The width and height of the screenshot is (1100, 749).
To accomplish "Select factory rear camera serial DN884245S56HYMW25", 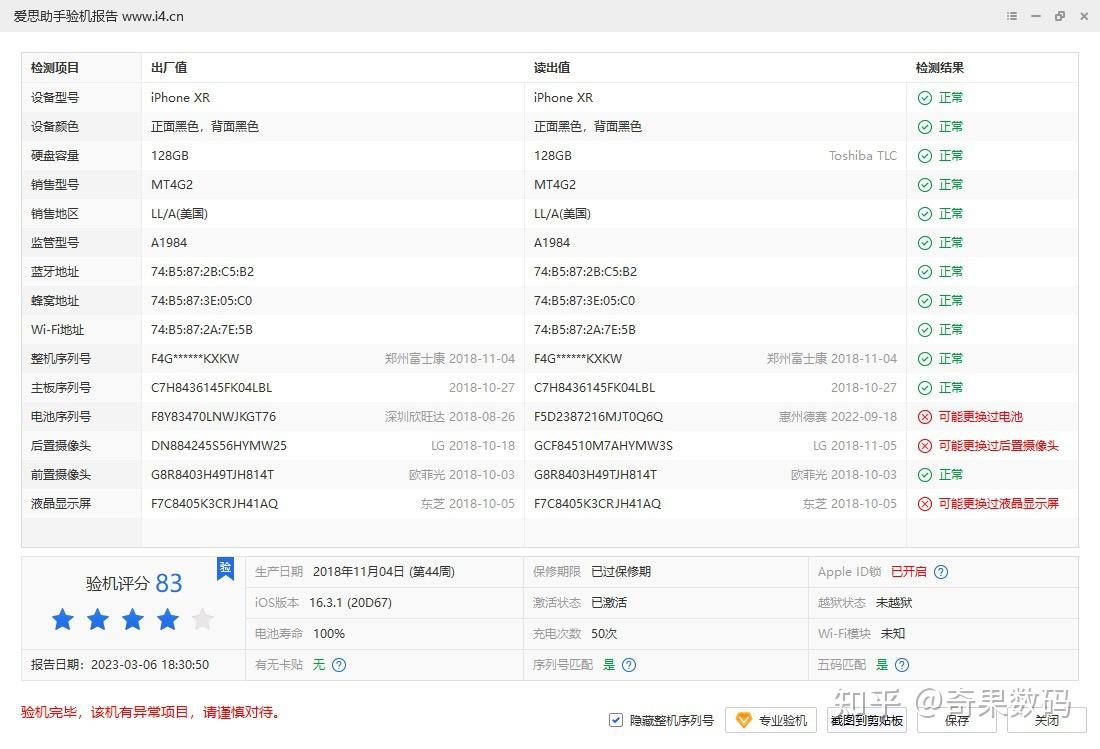I will coord(219,445).
